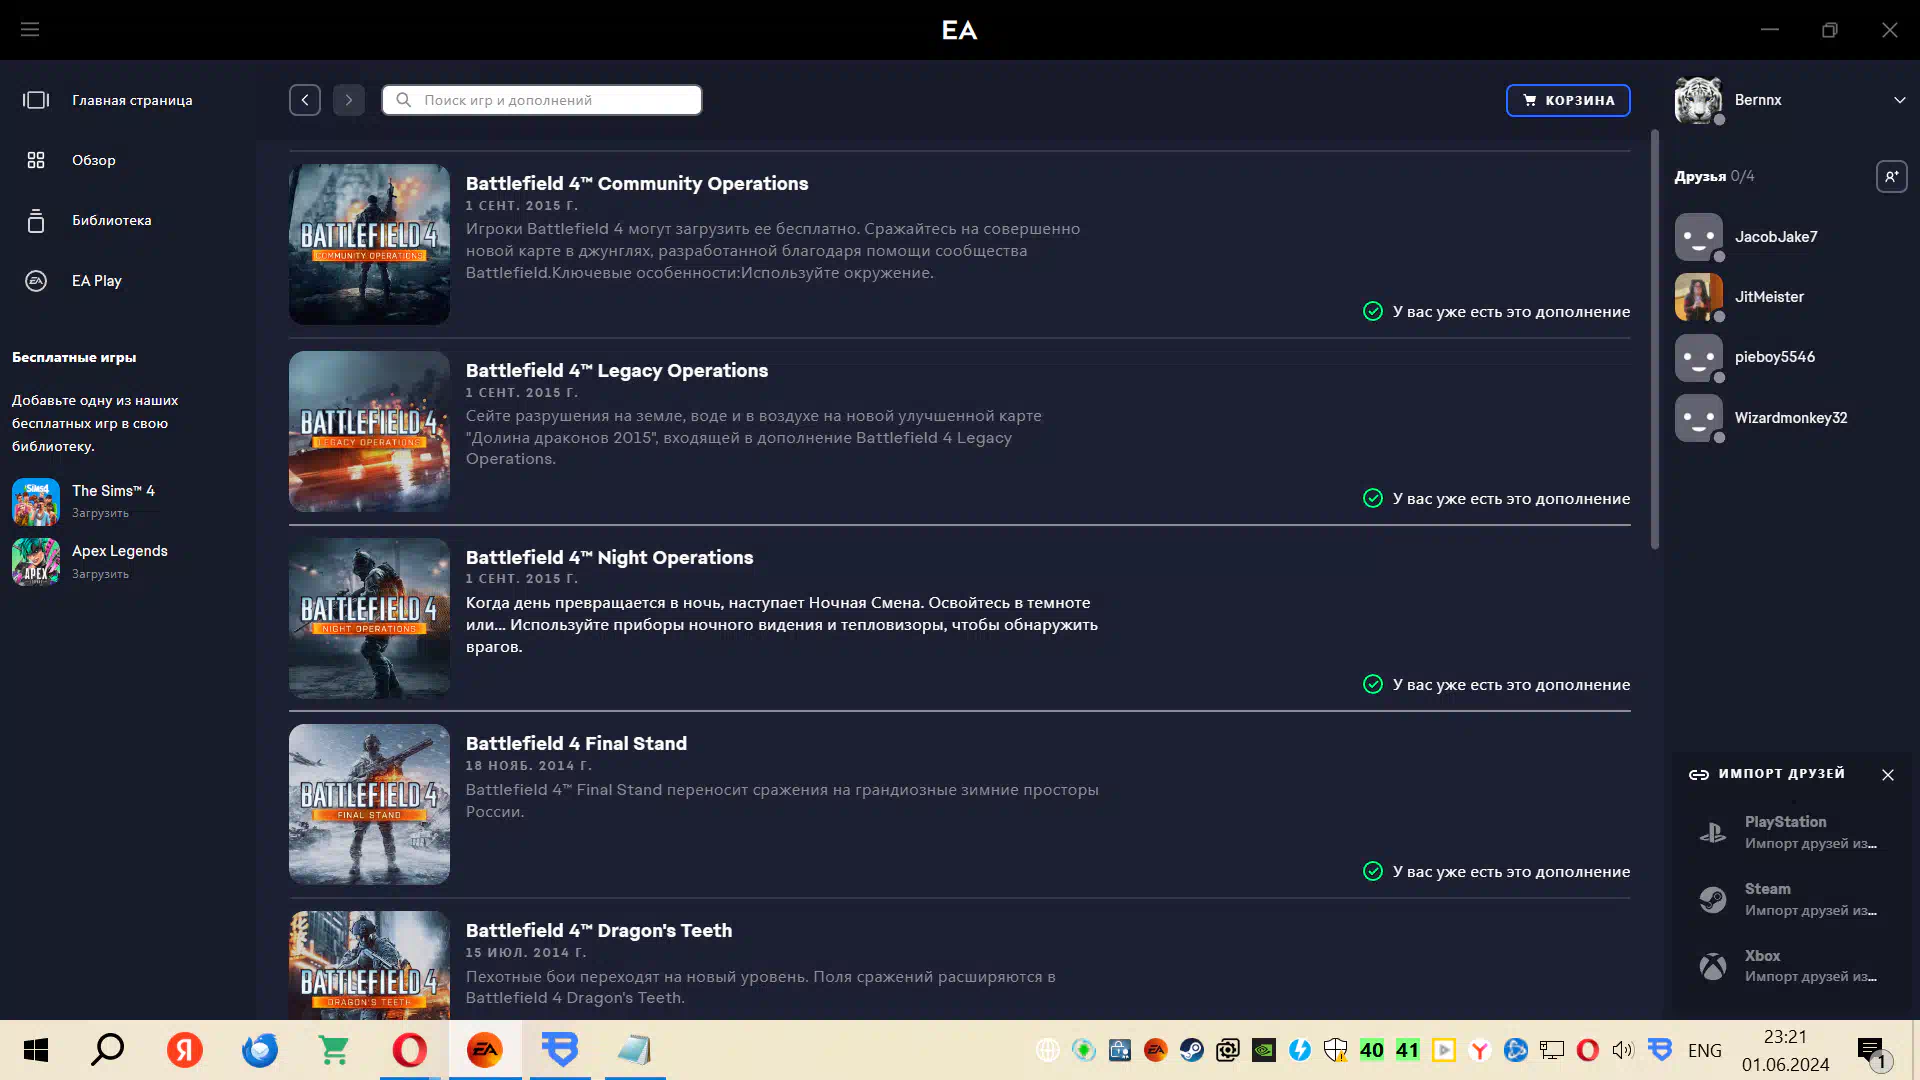Click the Steam tray icon
This screenshot has height=1080, width=1920.
click(x=1191, y=1050)
